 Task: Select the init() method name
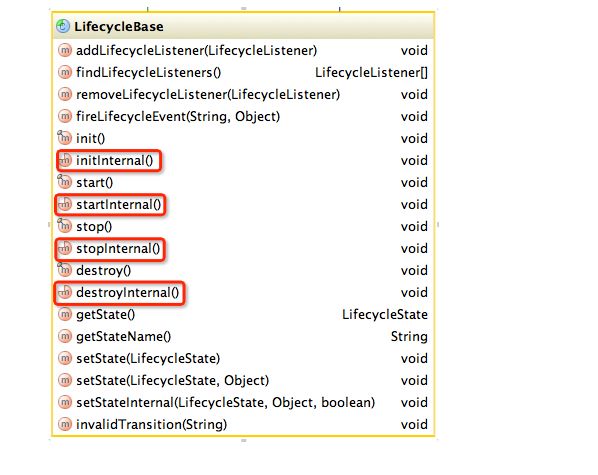(90, 138)
